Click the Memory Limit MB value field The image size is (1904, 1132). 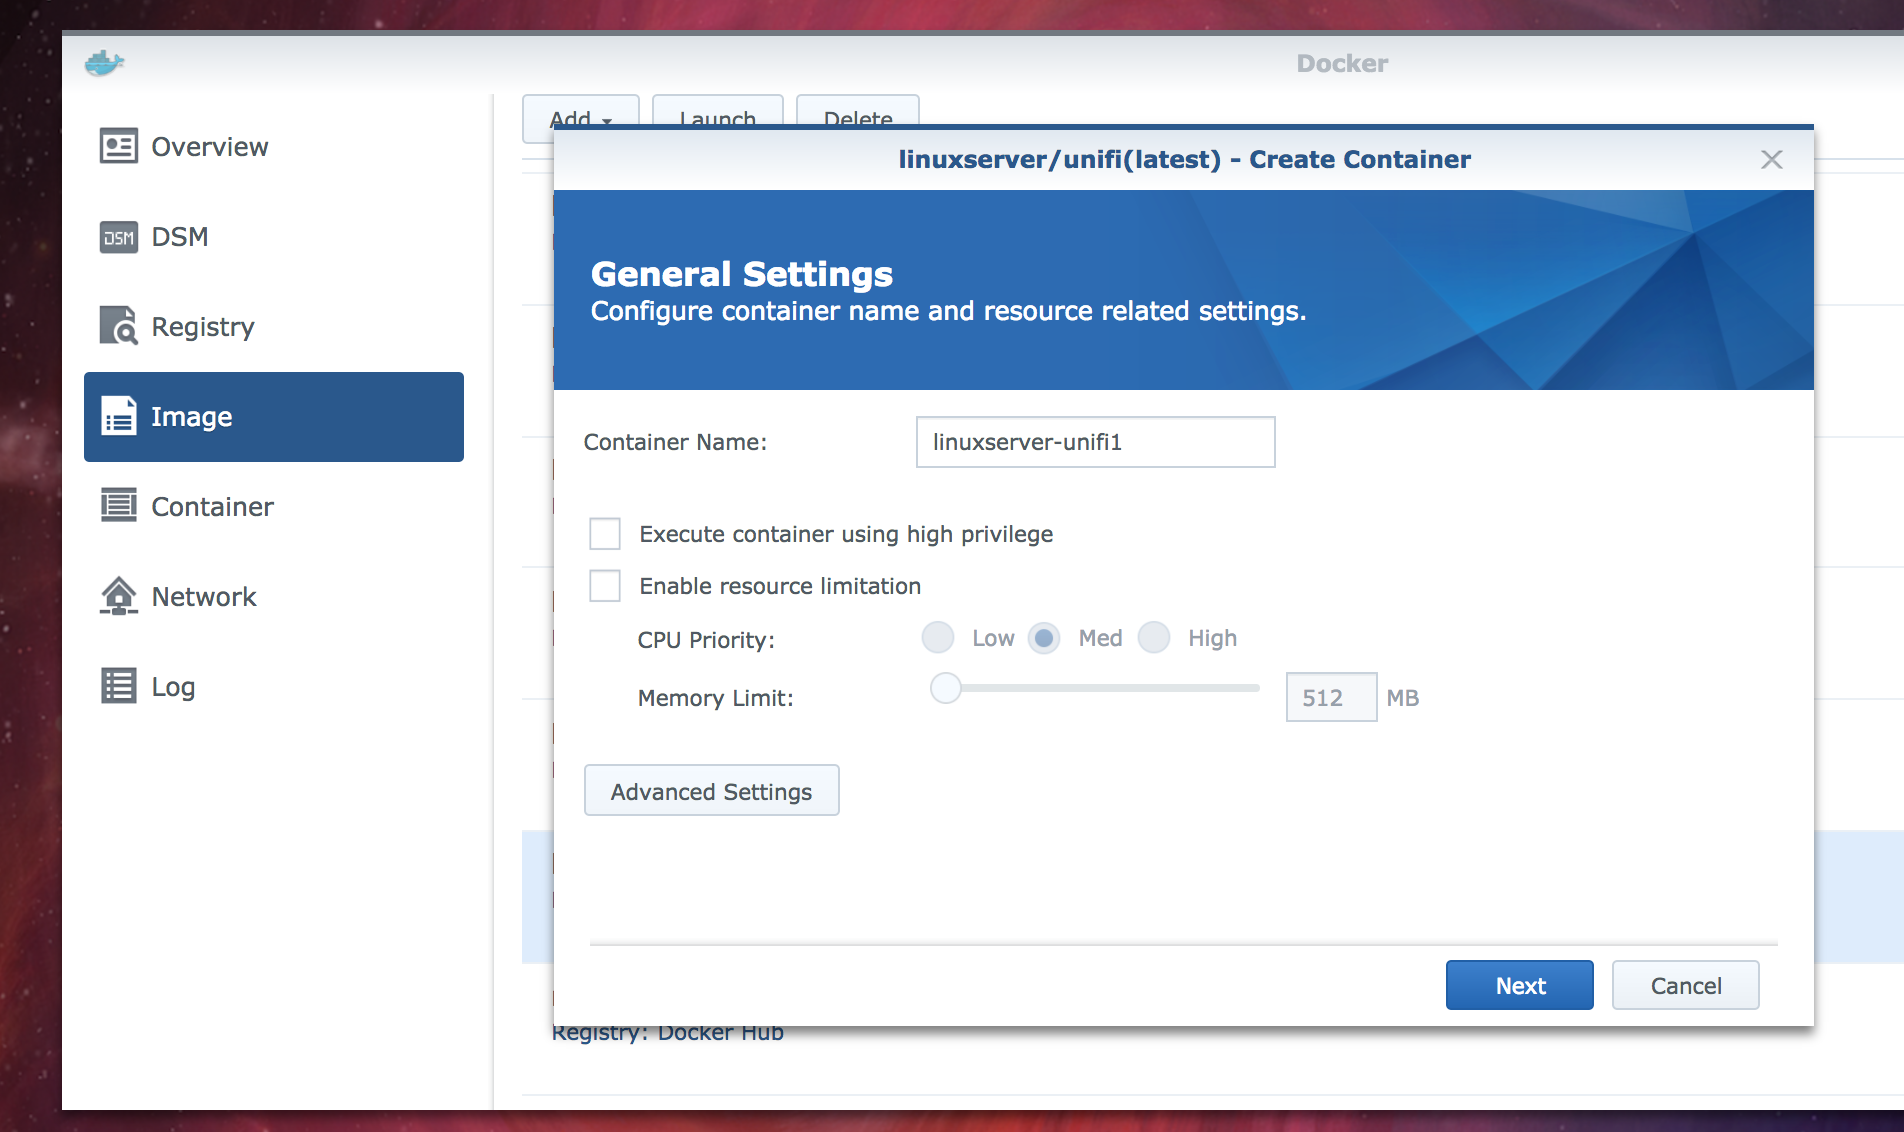pos(1331,697)
